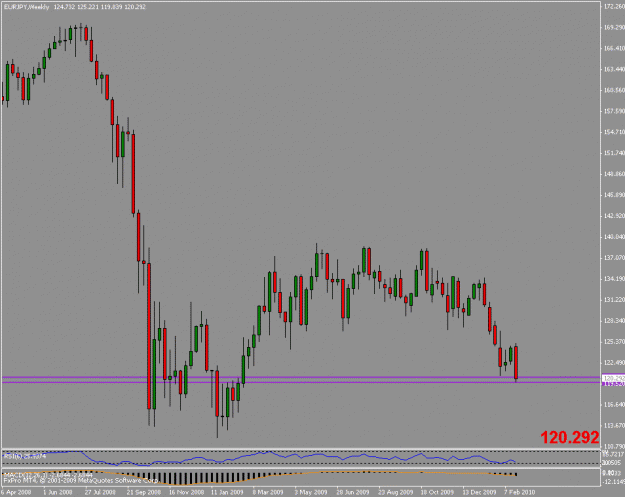Click the 6 Apr 2008 date label
625x497 pixels.
coord(16,492)
